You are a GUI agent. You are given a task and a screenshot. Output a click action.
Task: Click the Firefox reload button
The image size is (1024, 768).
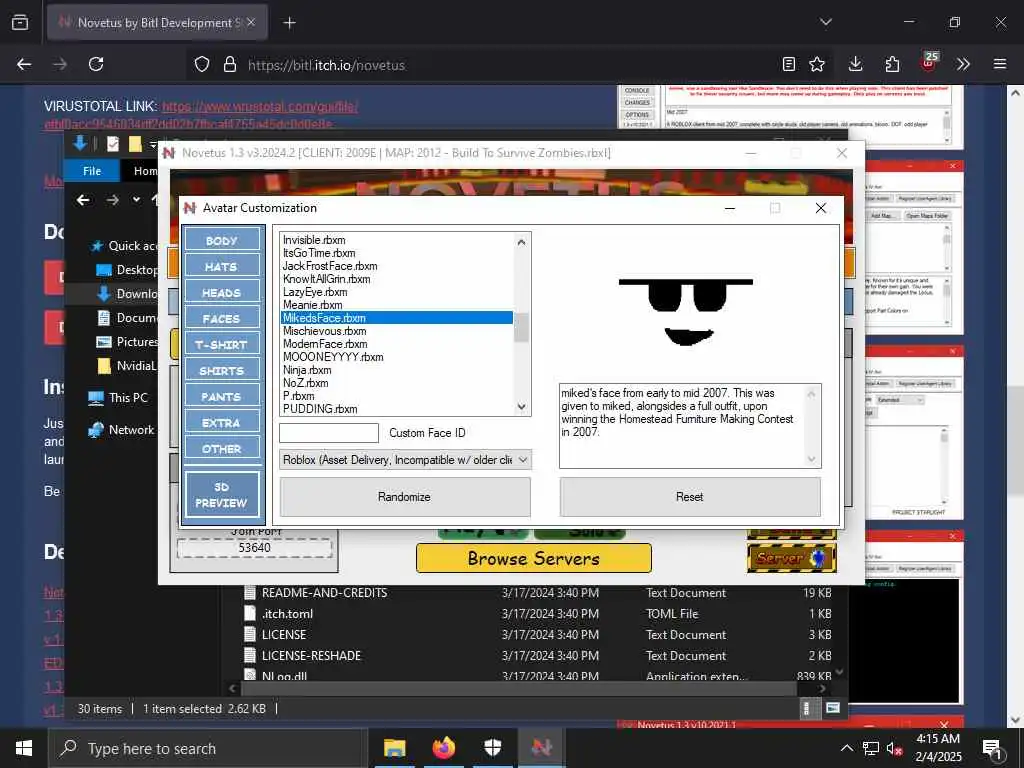96,64
